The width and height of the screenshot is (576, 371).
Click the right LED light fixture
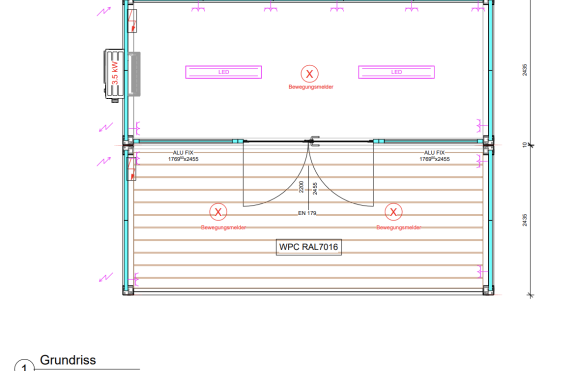(396, 72)
